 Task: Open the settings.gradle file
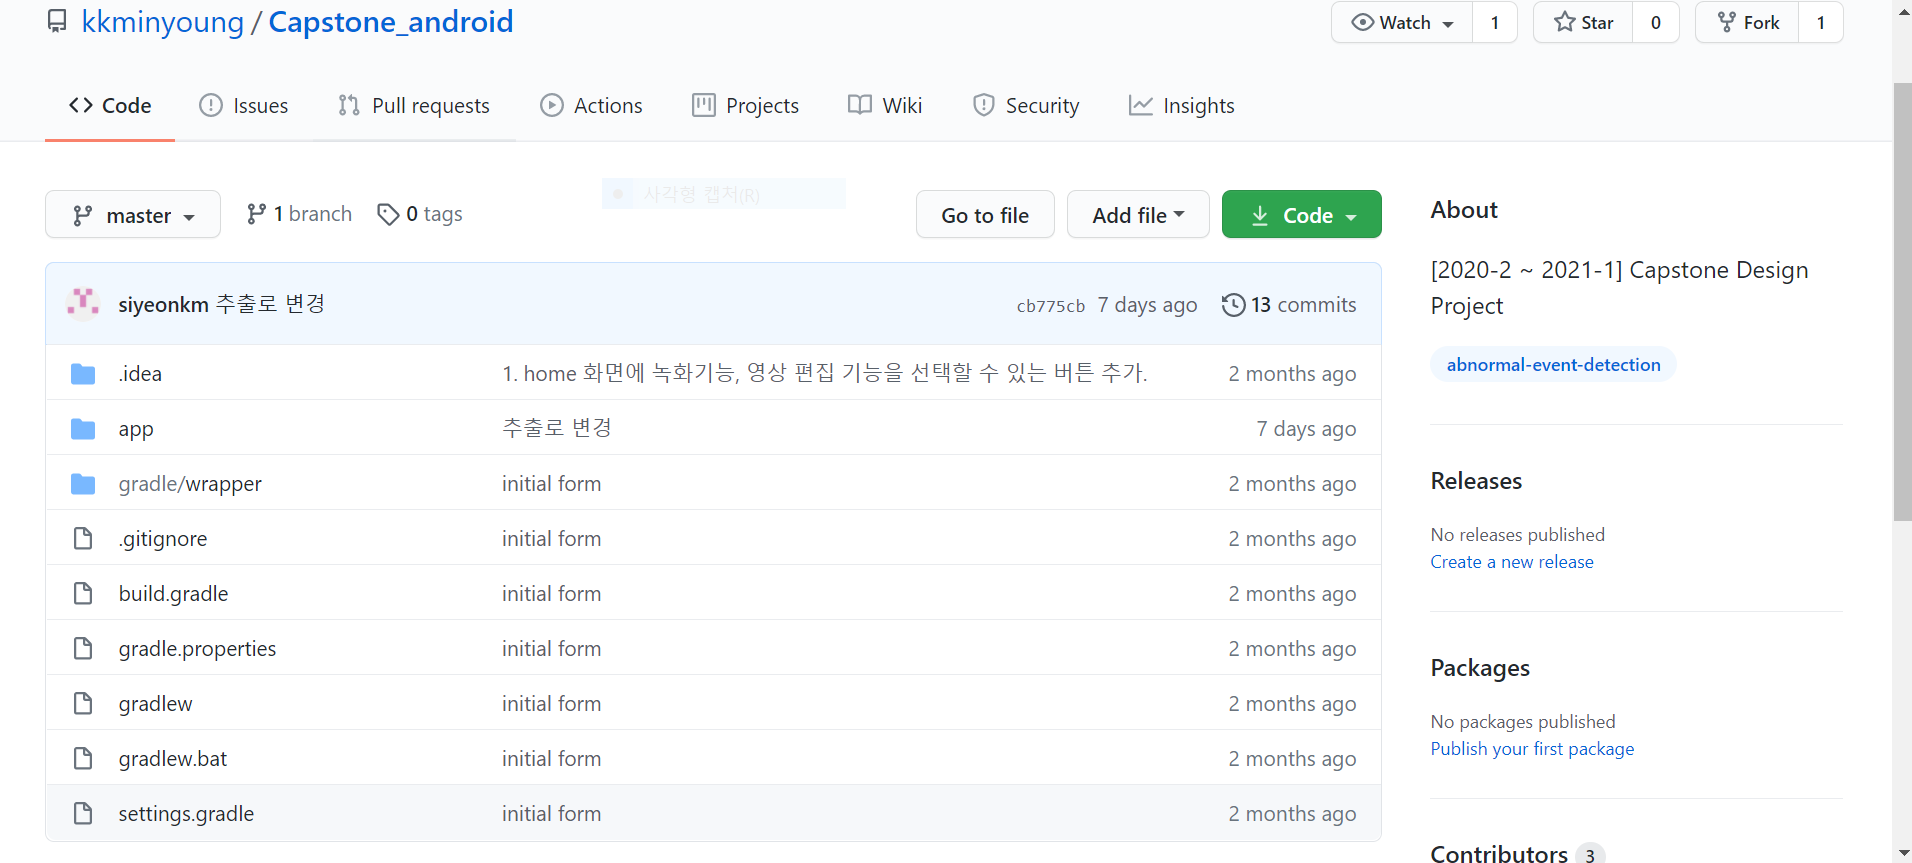coord(186,814)
